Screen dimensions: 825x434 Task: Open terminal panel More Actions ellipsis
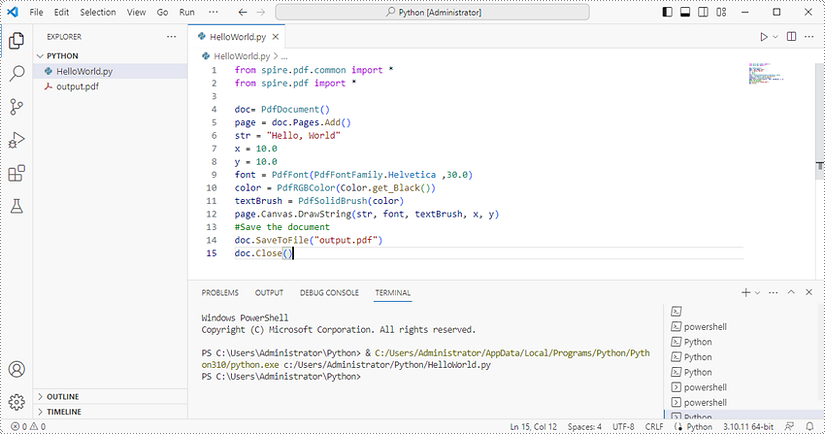point(773,292)
